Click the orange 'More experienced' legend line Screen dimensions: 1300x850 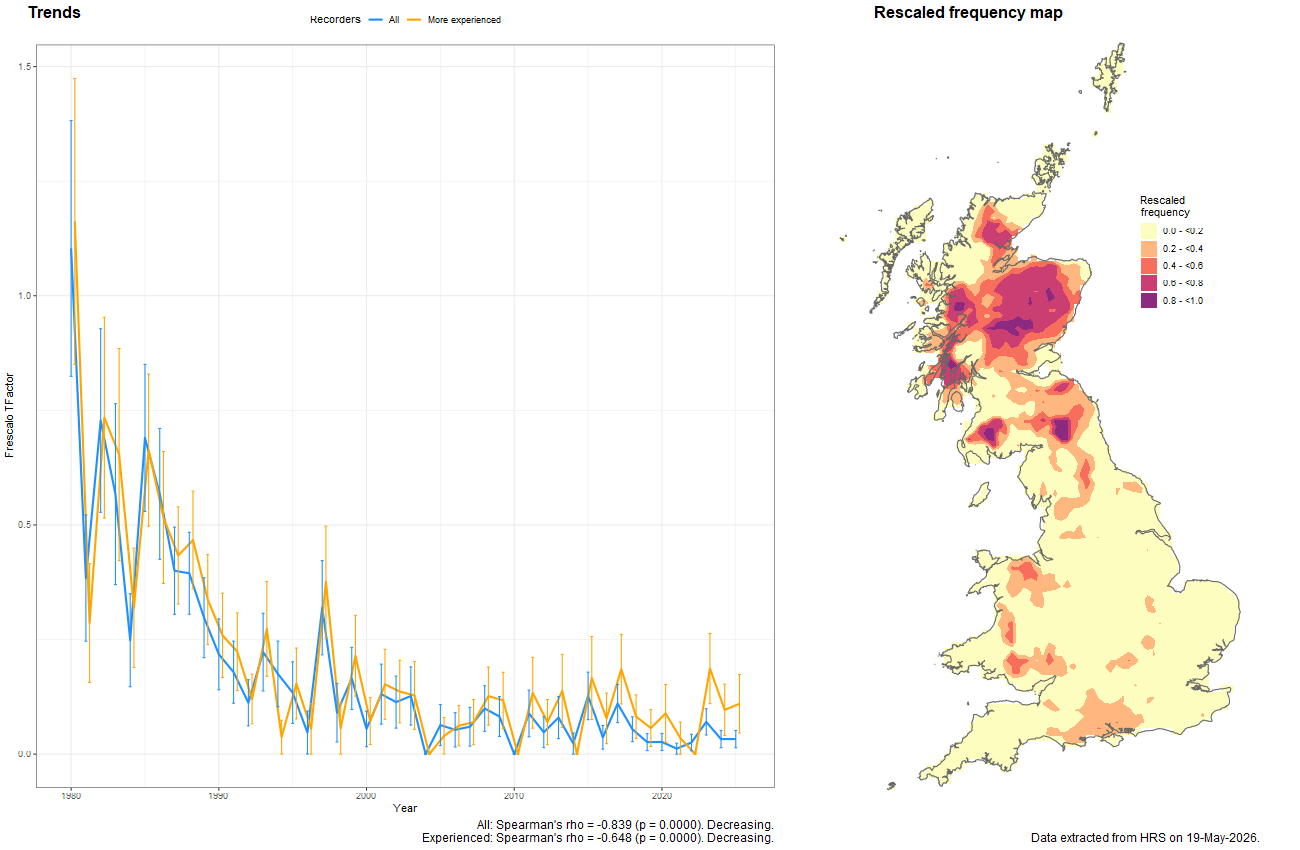click(x=415, y=20)
